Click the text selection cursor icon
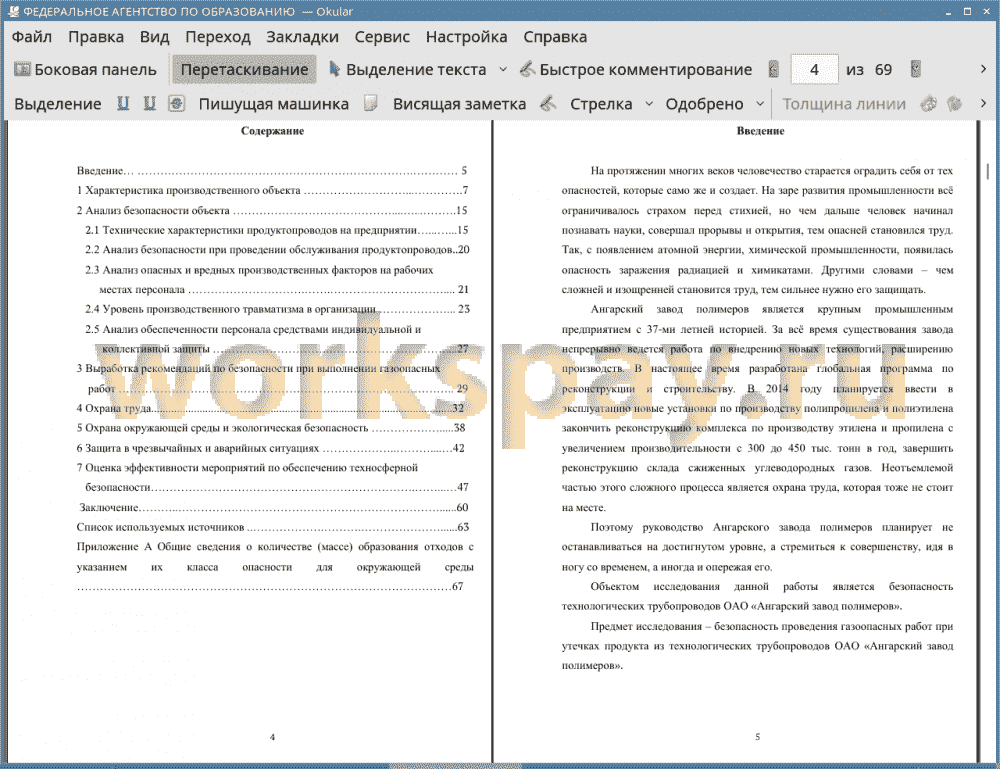The height and width of the screenshot is (769, 1000). pos(334,69)
